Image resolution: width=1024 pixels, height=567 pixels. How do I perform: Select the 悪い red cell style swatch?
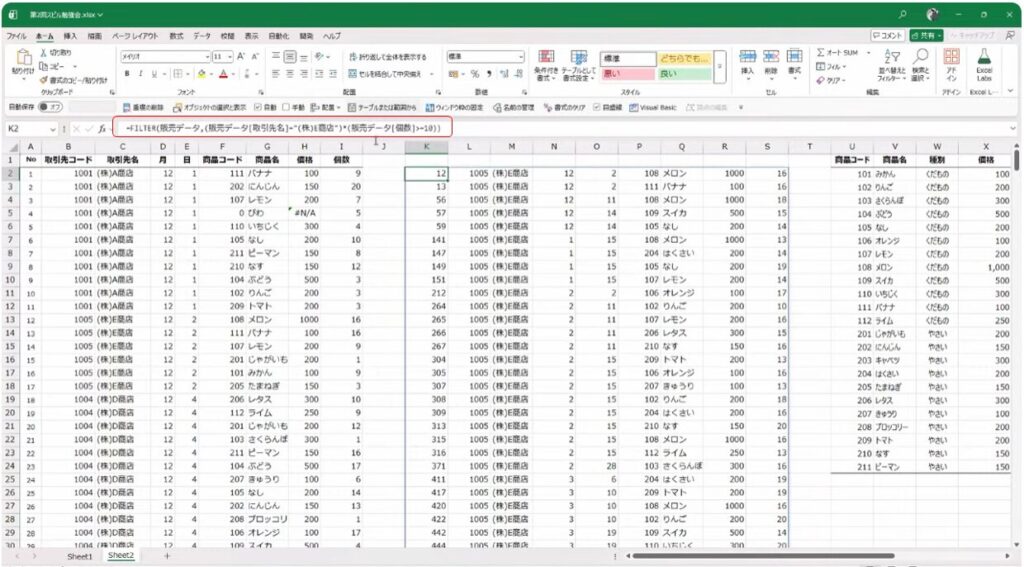pyautogui.click(x=627, y=73)
